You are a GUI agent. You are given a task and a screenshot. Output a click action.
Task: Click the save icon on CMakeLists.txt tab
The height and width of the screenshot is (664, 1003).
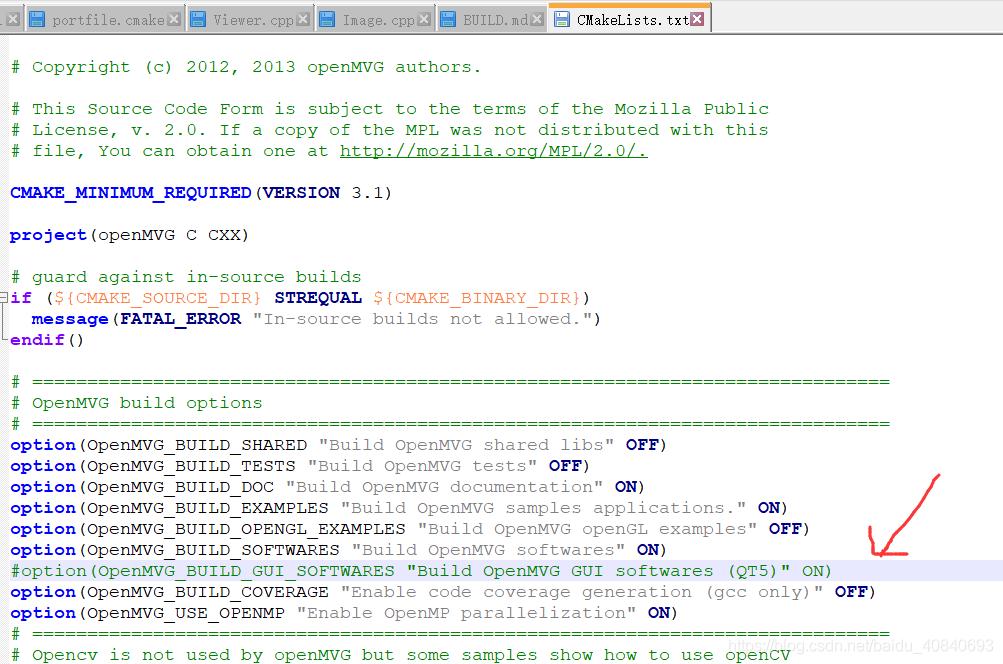(562, 20)
